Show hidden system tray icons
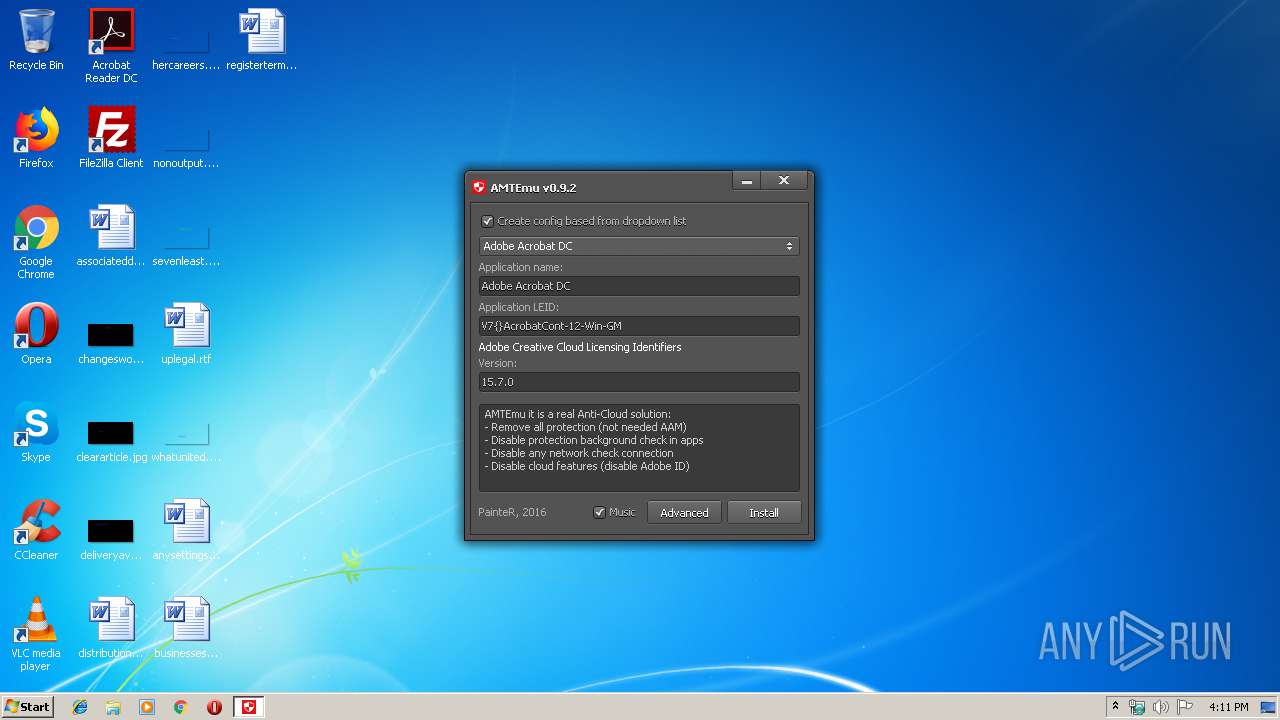This screenshot has width=1280, height=720. (x=1115, y=707)
